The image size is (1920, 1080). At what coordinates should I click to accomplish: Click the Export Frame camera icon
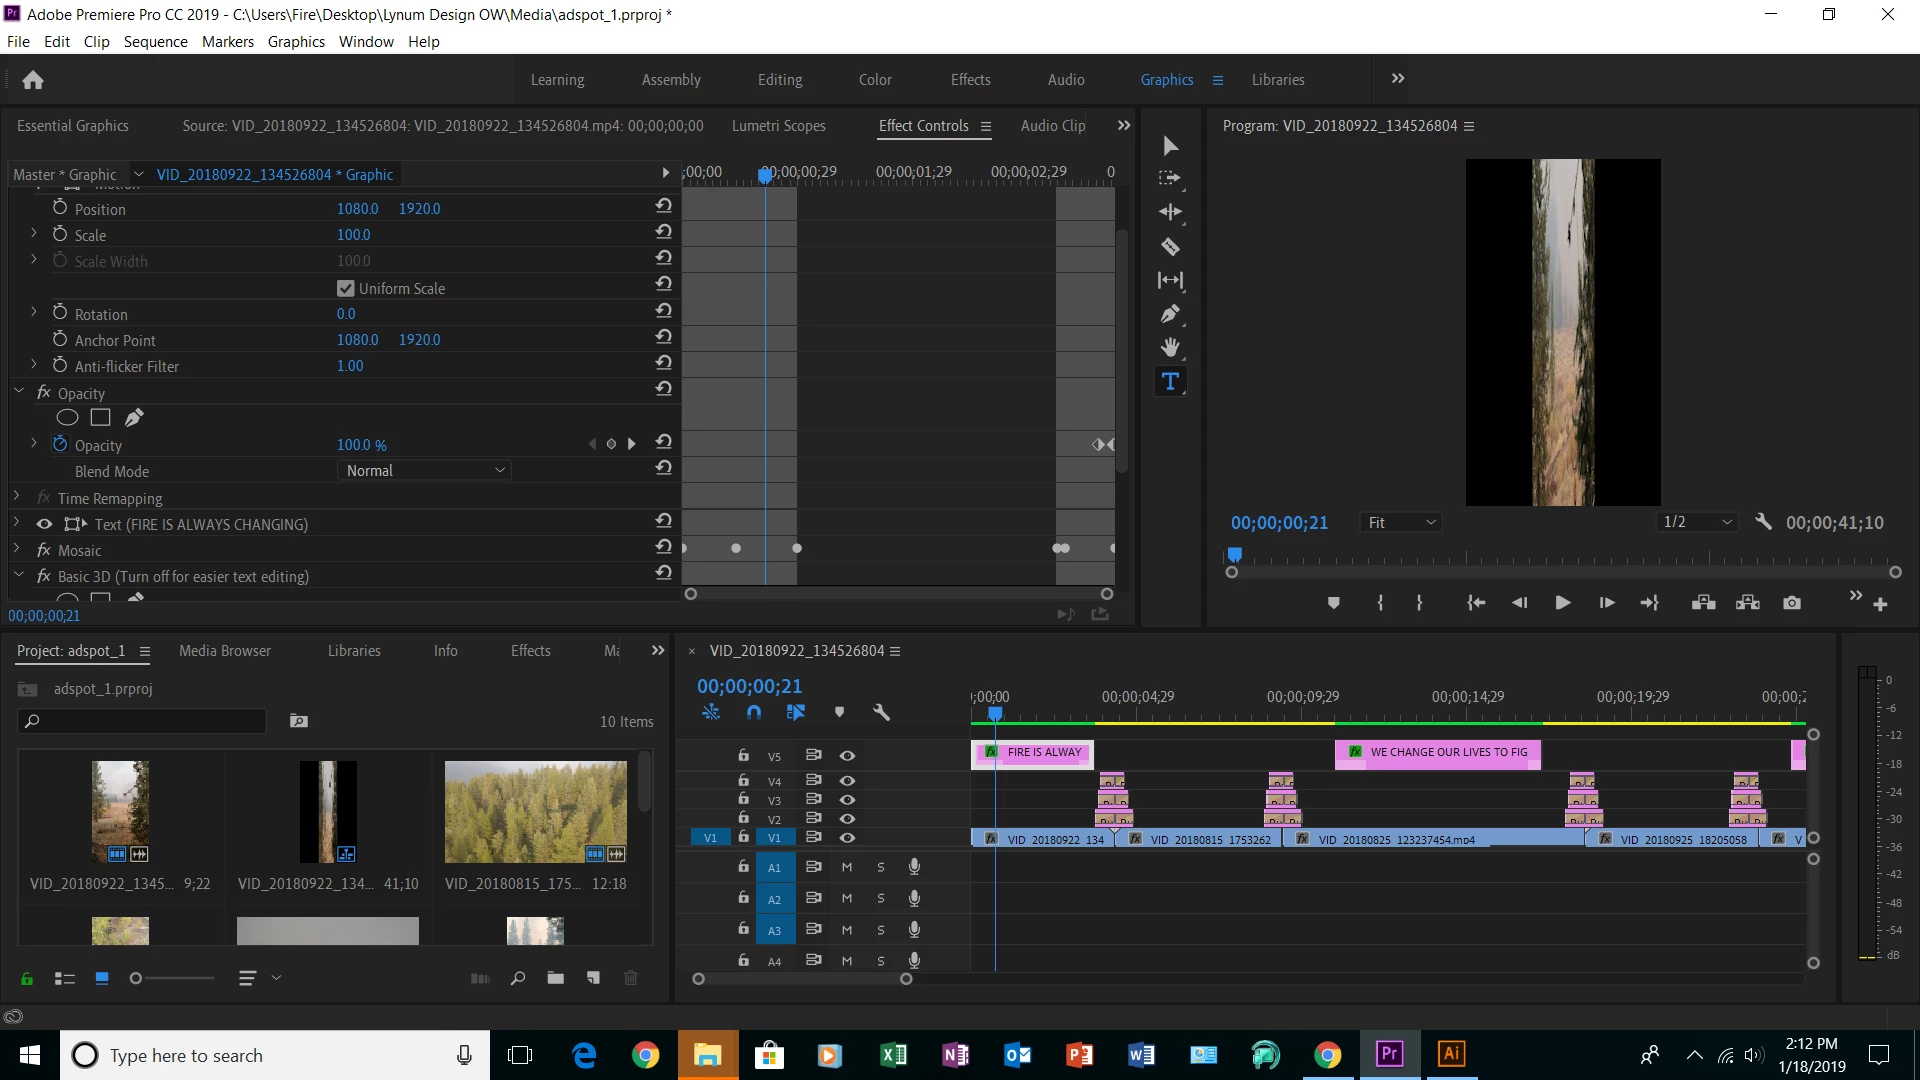(1792, 603)
